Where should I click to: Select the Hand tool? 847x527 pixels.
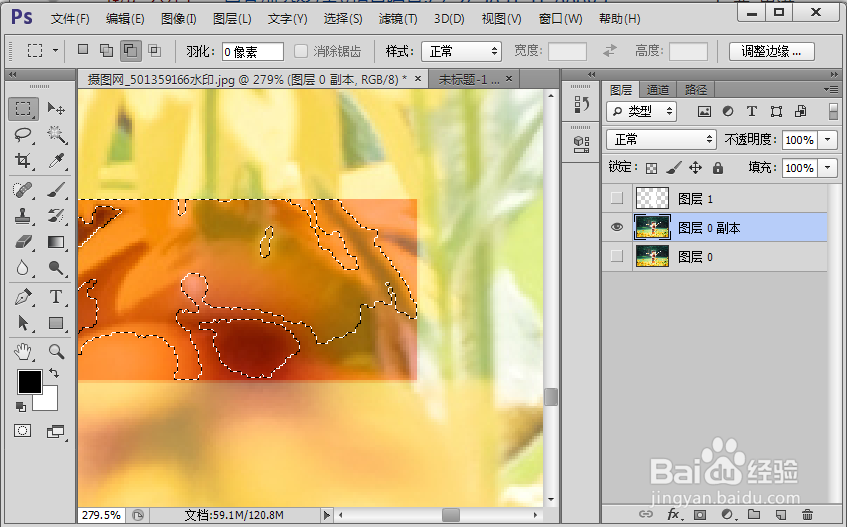point(23,352)
